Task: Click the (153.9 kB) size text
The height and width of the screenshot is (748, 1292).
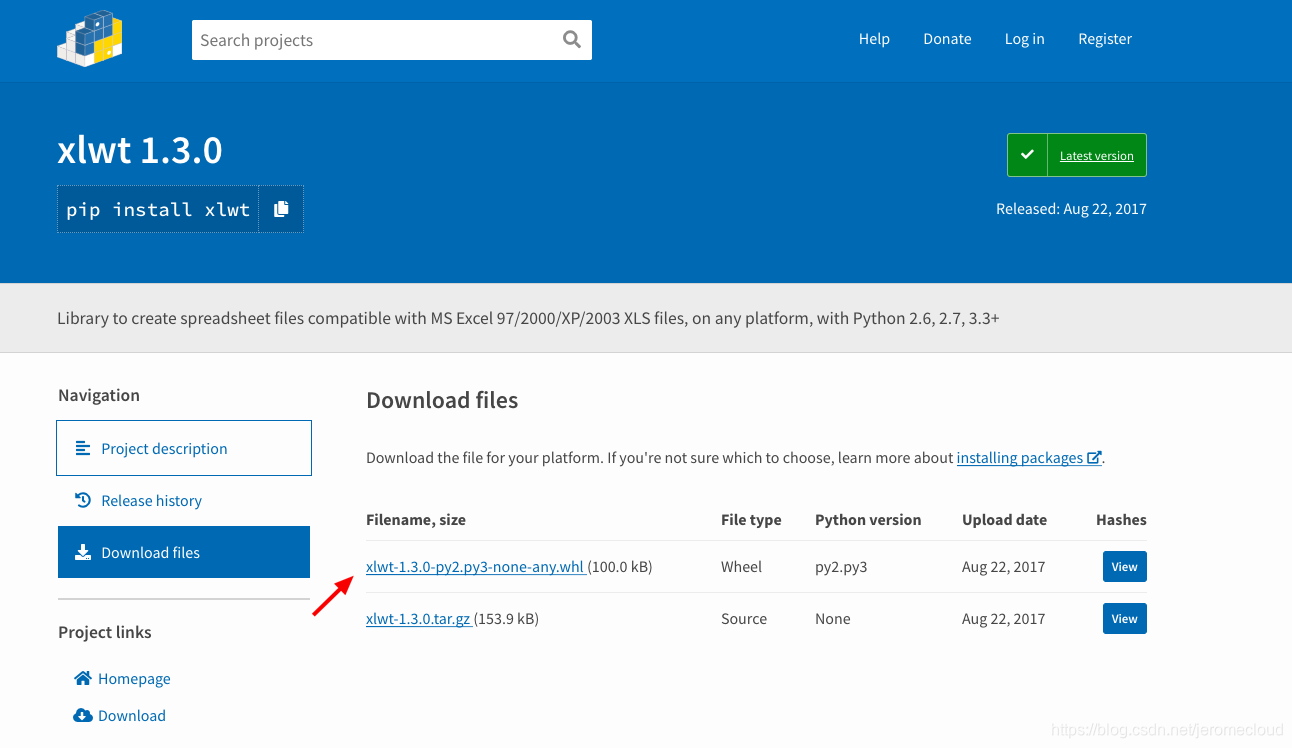Action: (506, 619)
